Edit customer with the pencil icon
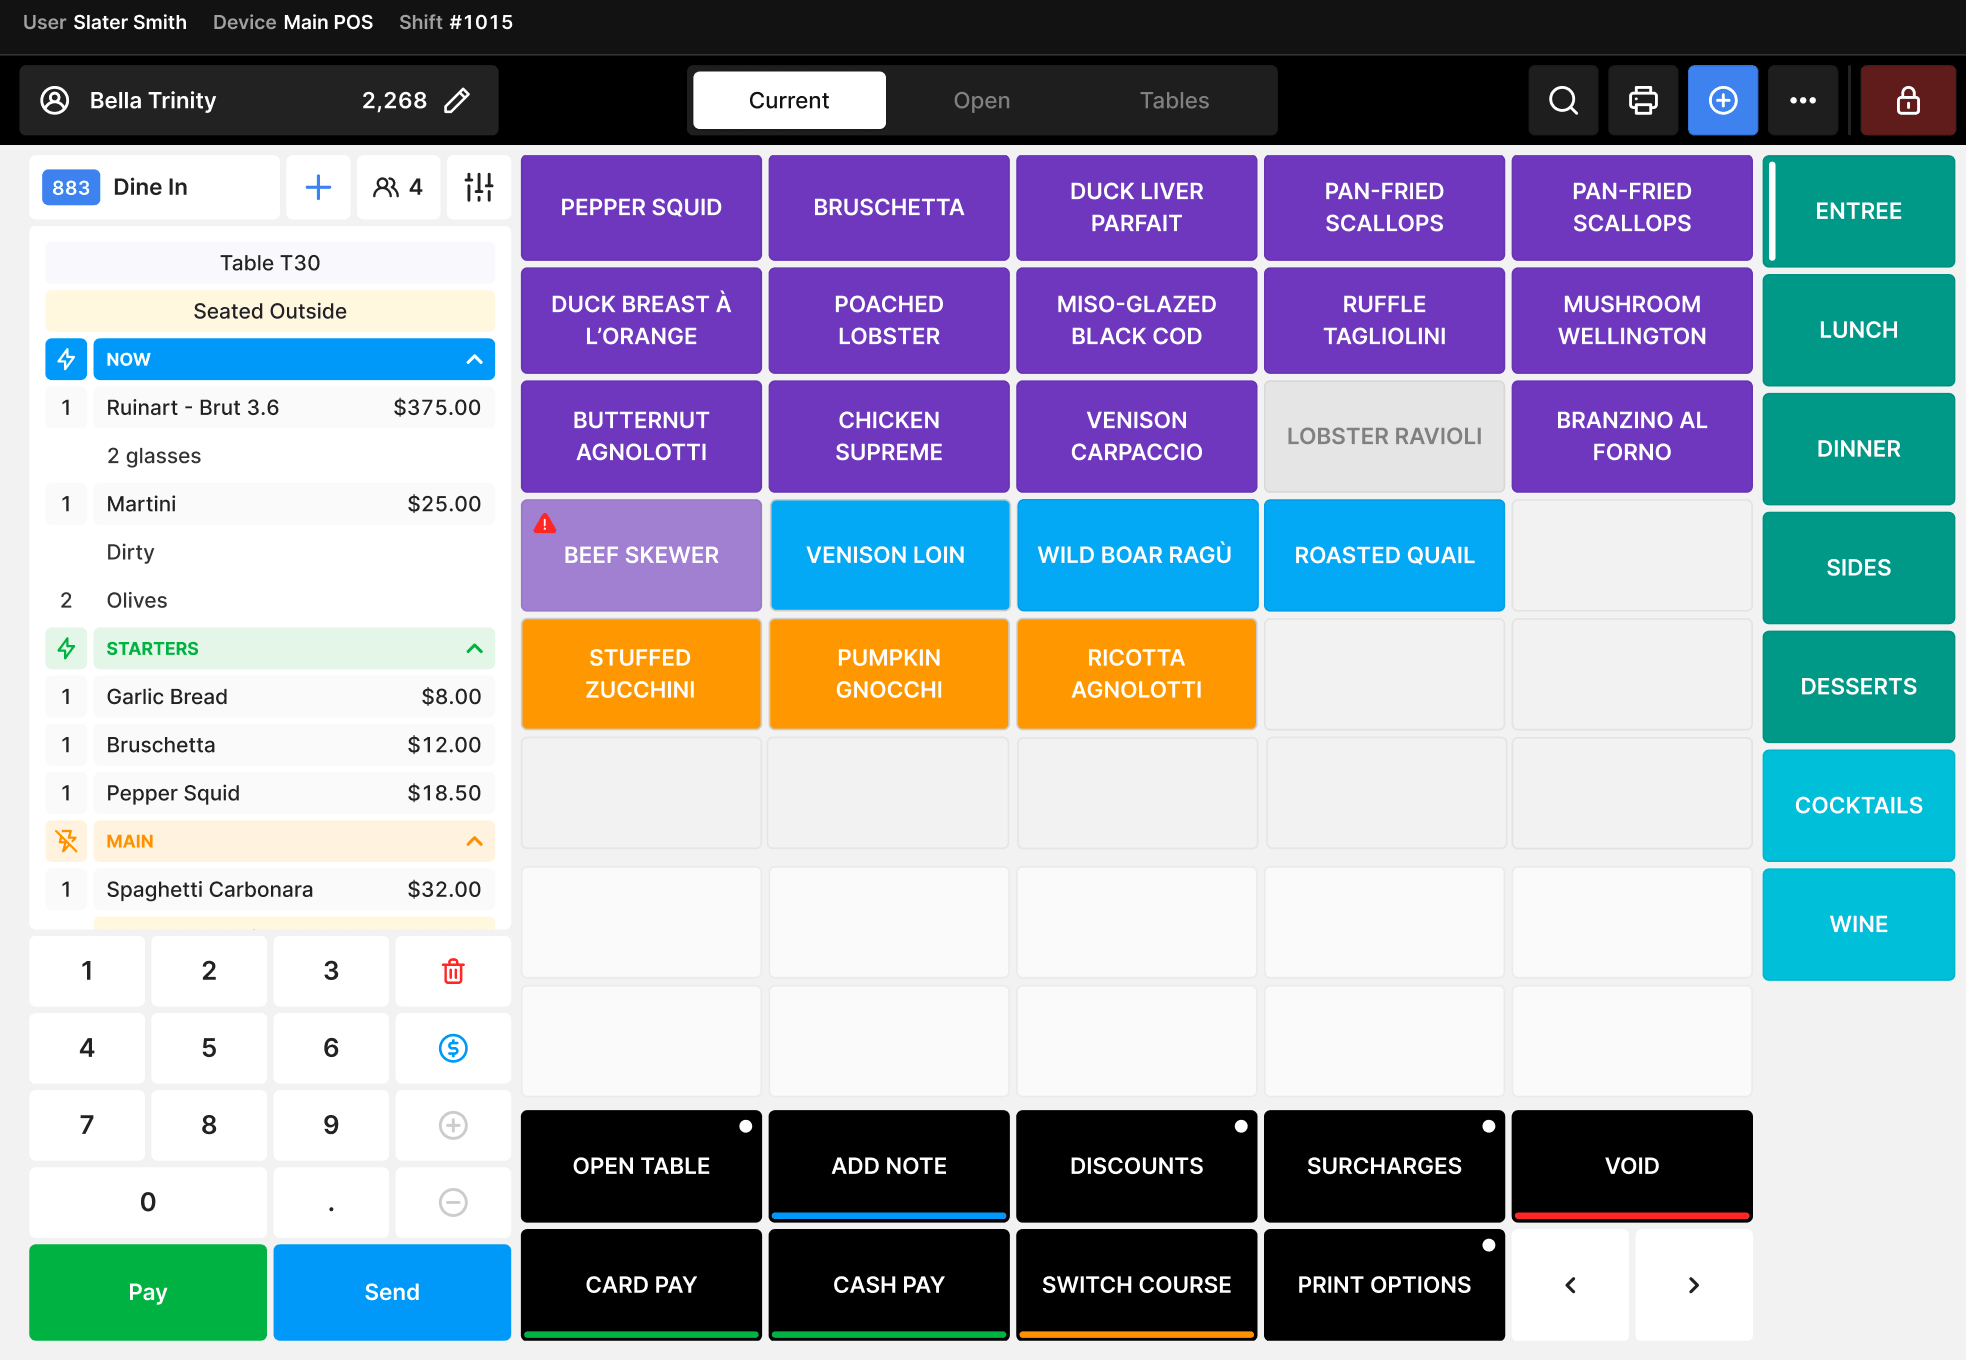This screenshot has width=1966, height=1360. tap(457, 100)
